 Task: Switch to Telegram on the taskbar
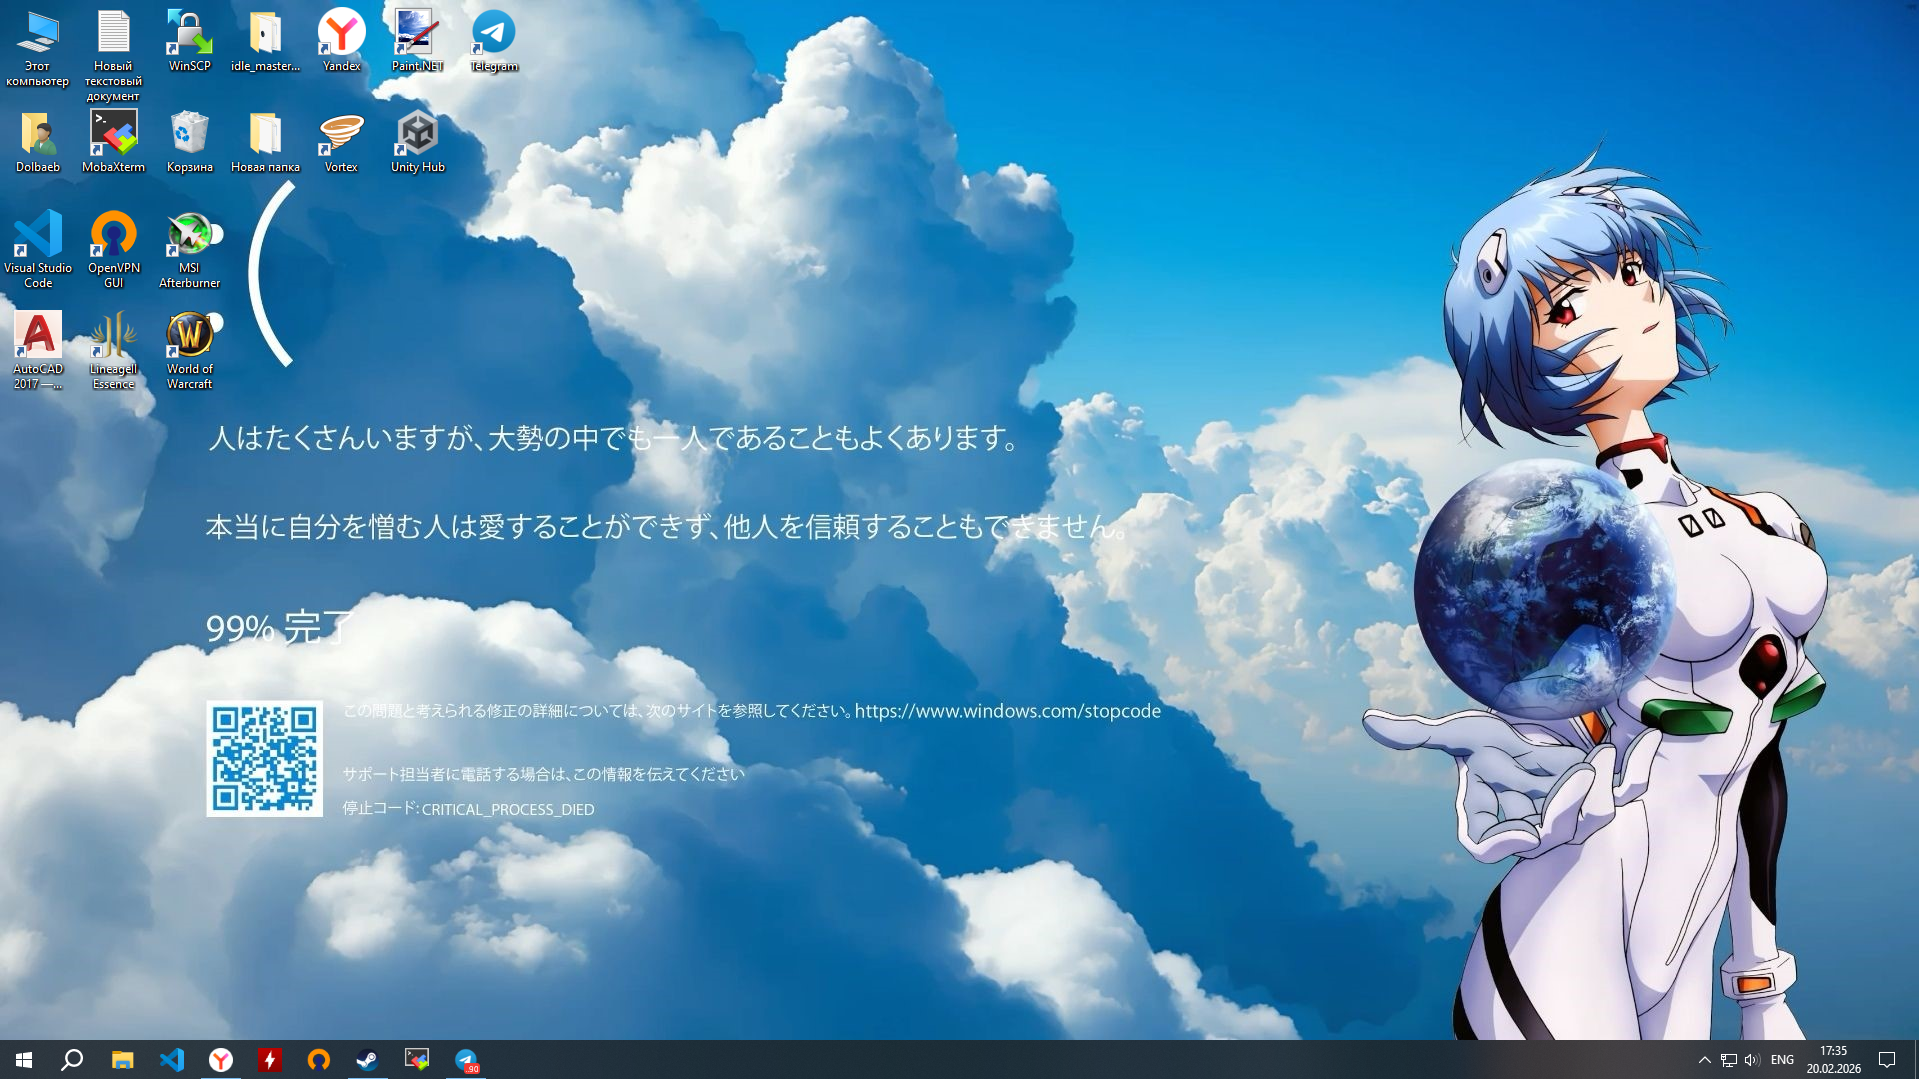point(466,1060)
